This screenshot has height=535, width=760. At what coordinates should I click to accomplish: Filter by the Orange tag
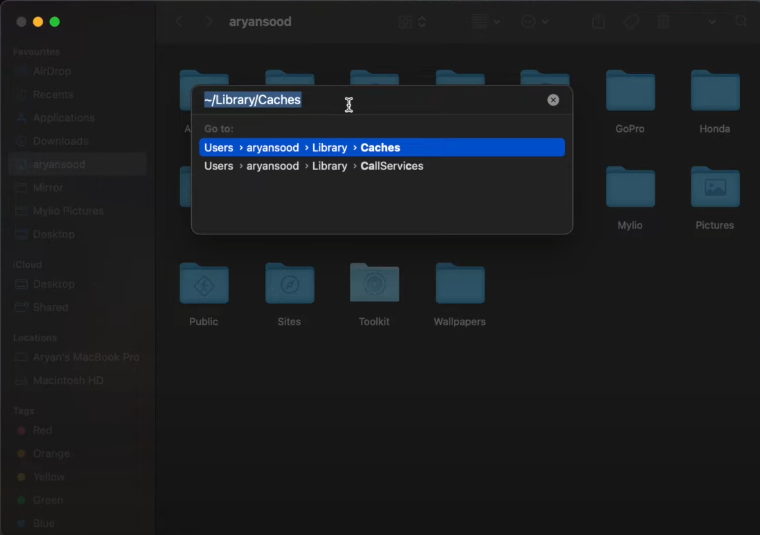tap(78, 454)
